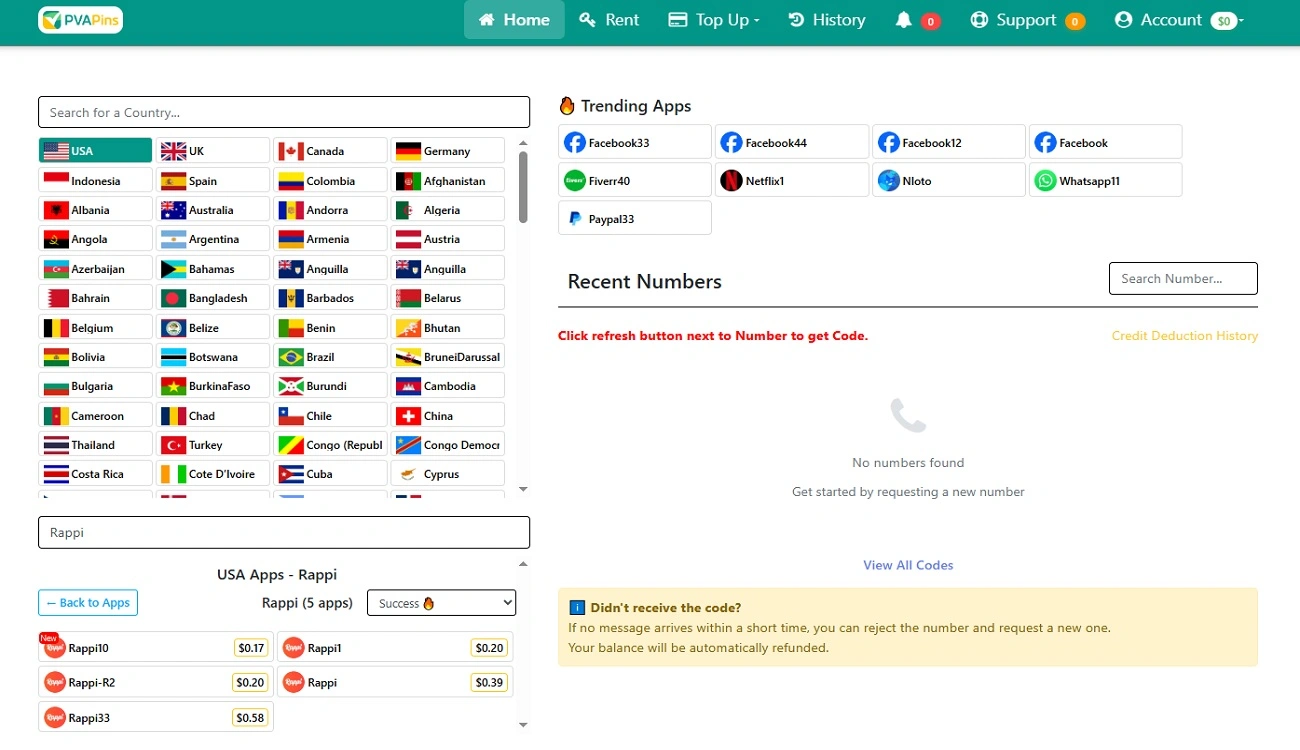The image size is (1300, 750).
Task: Pick the Netflix1 app icon
Action: tap(731, 181)
